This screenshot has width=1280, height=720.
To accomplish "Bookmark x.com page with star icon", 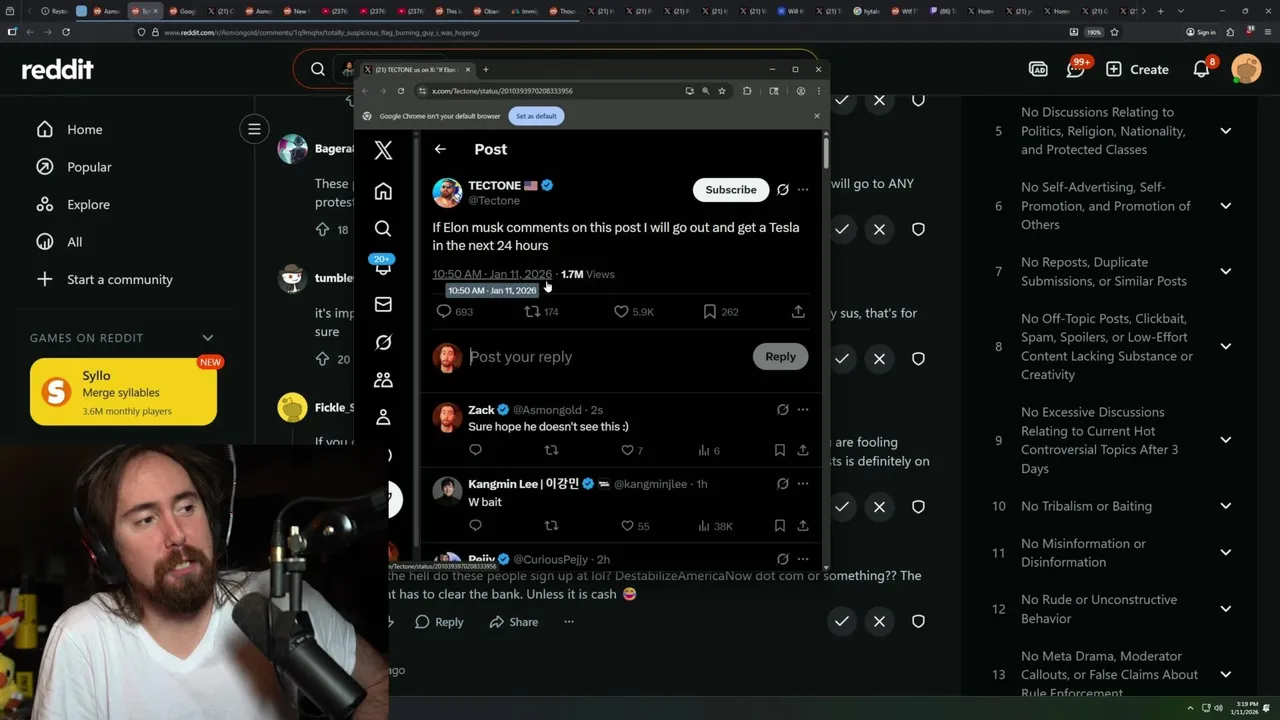I will [722, 91].
